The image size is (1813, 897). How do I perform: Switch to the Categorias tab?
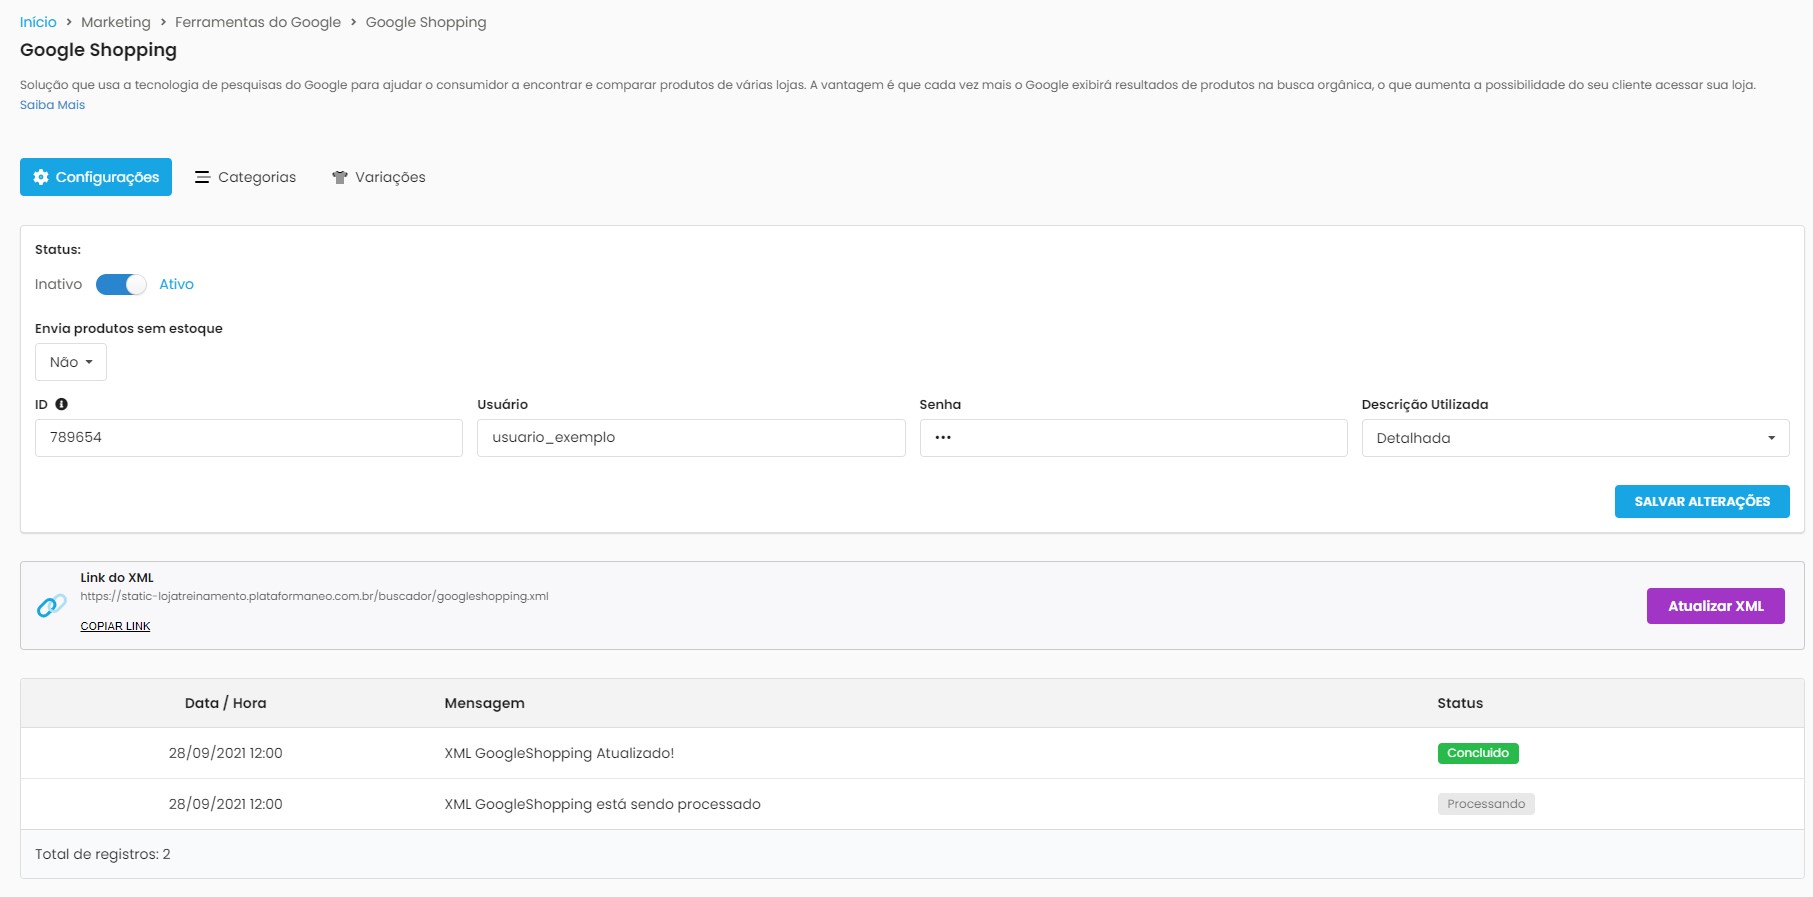pos(245,177)
